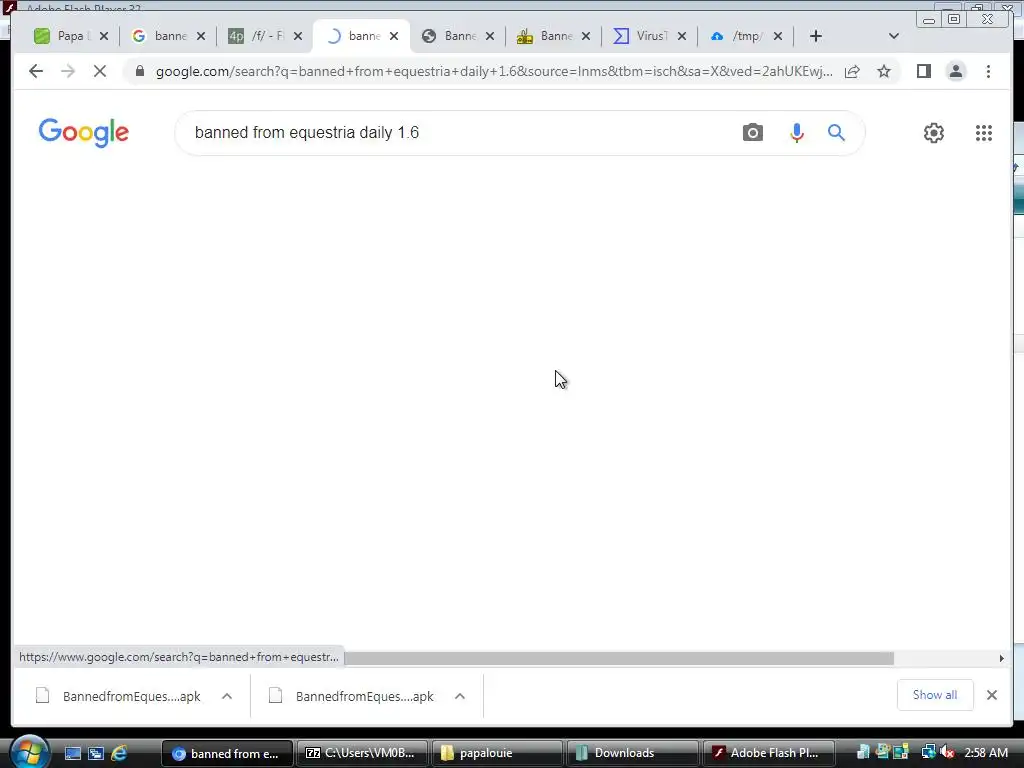Click the network tray icon
Screen dimensions: 1024x768
pyautogui.click(x=928, y=752)
